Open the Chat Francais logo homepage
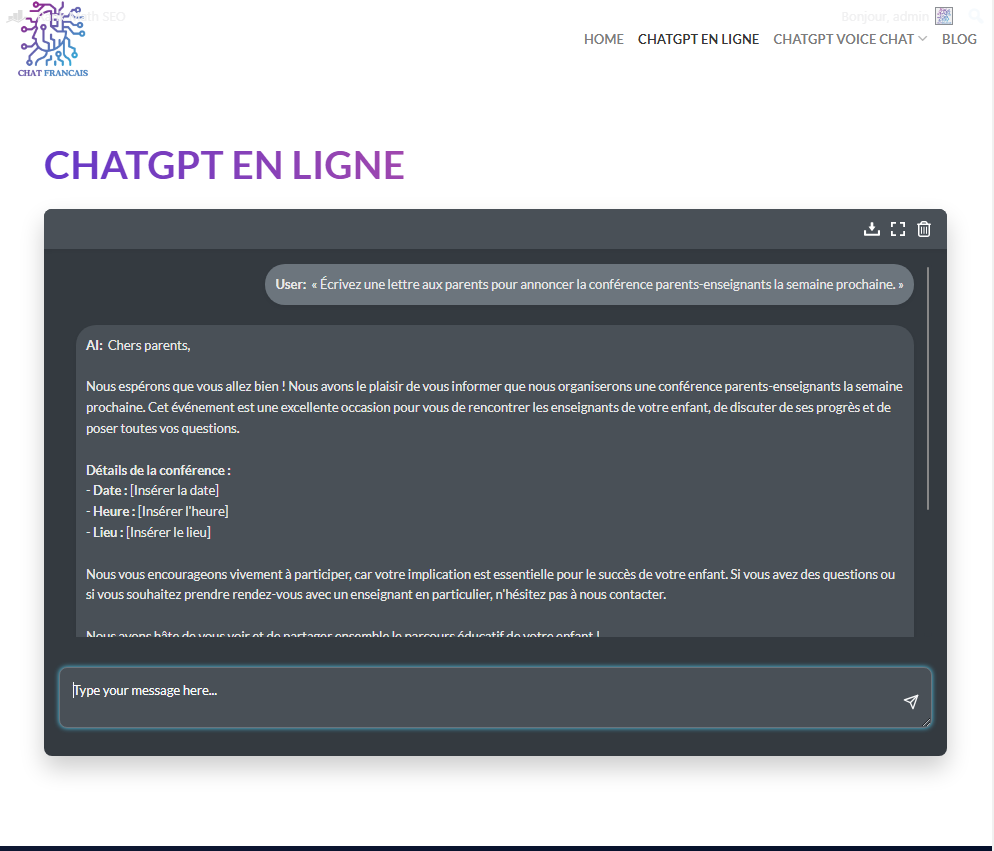This screenshot has height=851, width=994. coord(53,39)
